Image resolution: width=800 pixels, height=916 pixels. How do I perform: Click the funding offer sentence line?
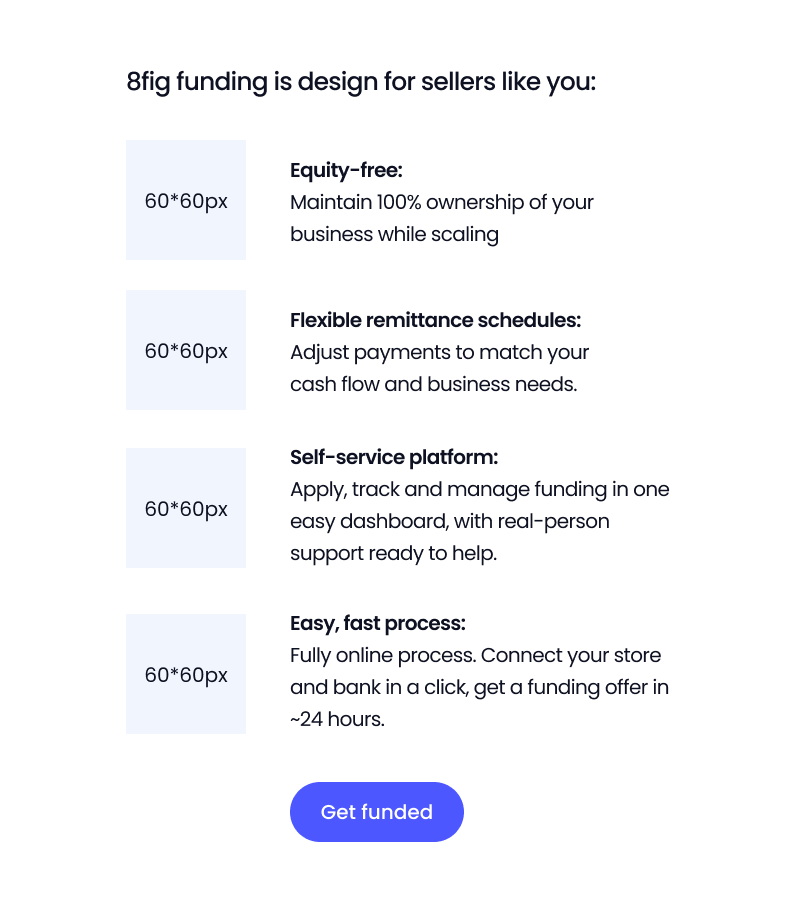[x=479, y=687]
